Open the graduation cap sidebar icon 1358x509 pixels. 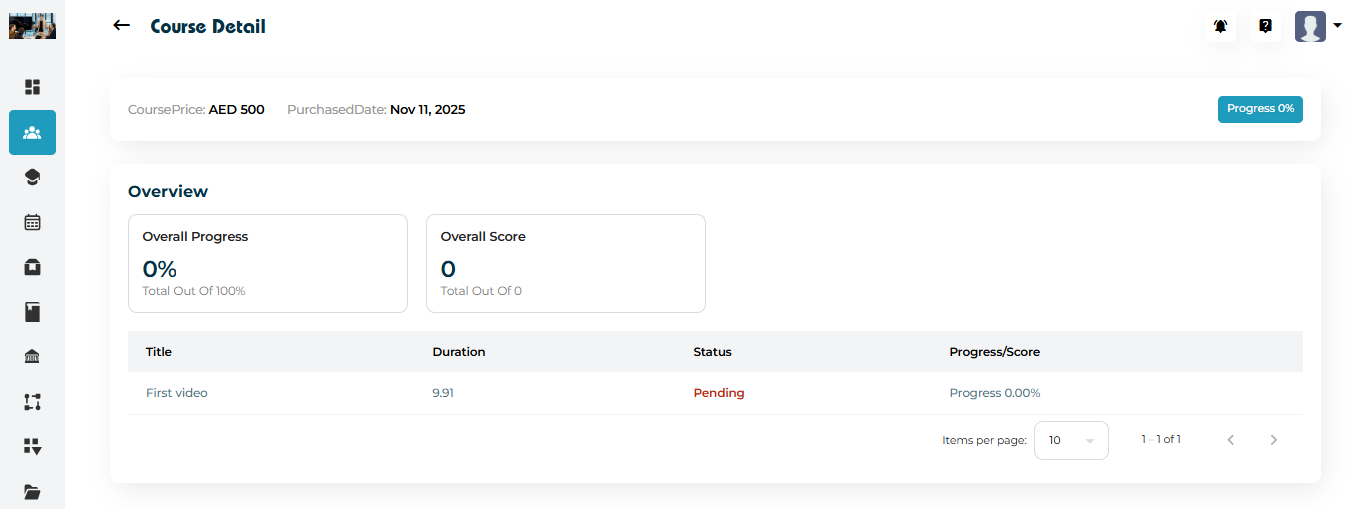click(32, 177)
